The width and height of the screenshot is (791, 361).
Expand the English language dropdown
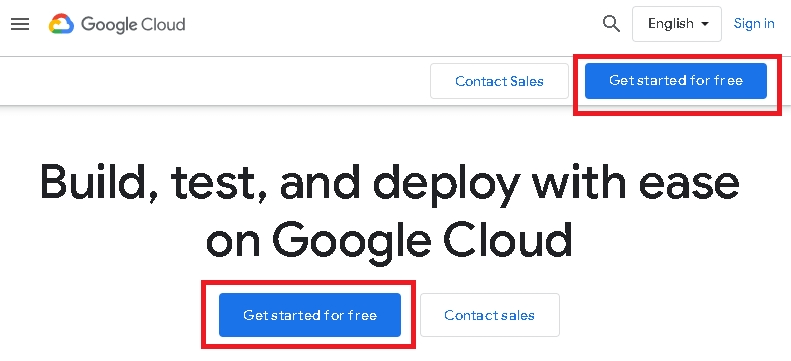click(x=676, y=24)
